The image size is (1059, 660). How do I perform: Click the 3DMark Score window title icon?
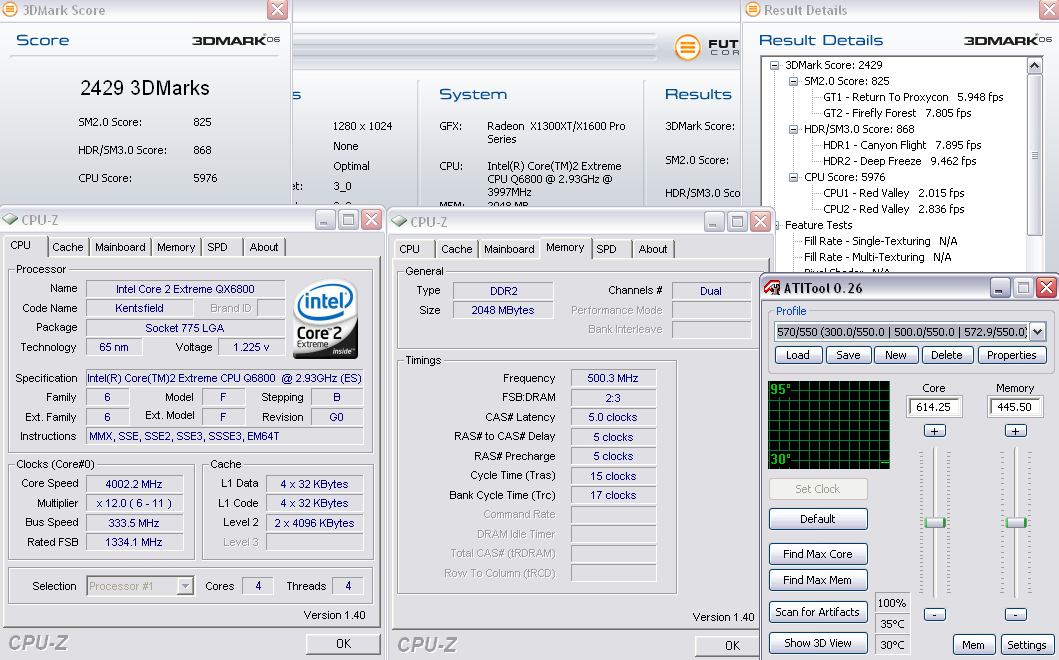click(9, 9)
